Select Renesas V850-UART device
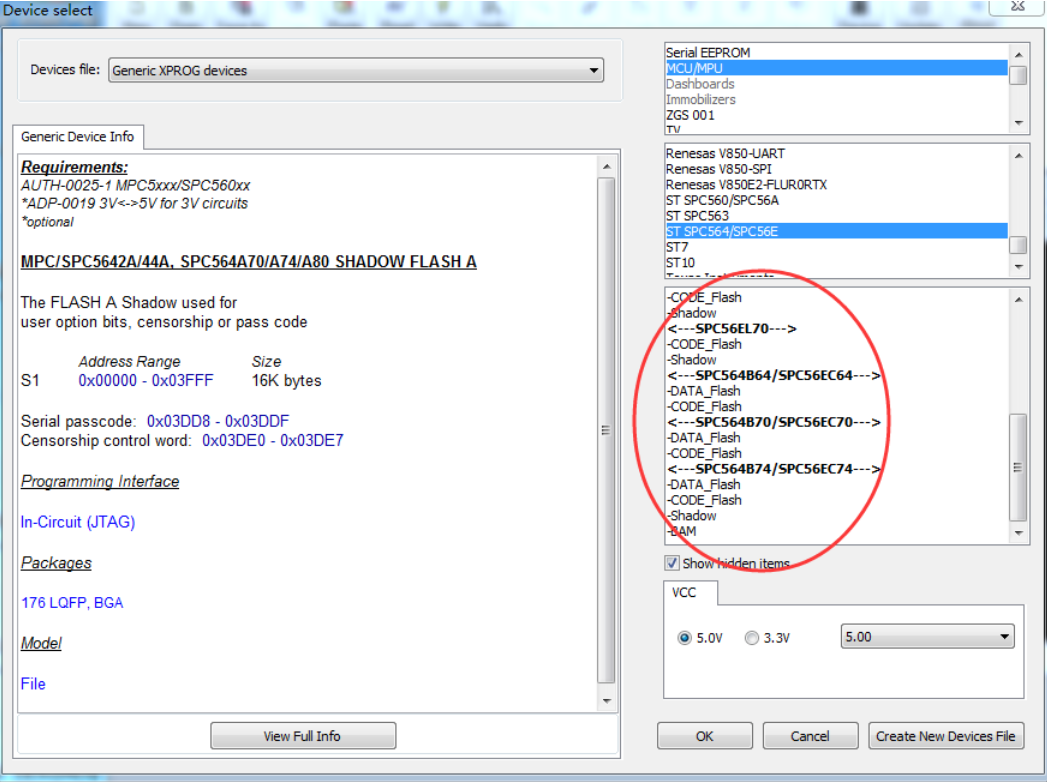Image resolution: width=1047 pixels, height=782 pixels. click(x=836, y=154)
